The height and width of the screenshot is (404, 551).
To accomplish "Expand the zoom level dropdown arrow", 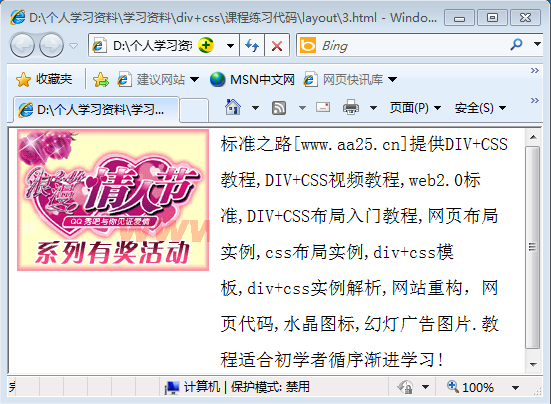I will pyautogui.click(x=515, y=388).
